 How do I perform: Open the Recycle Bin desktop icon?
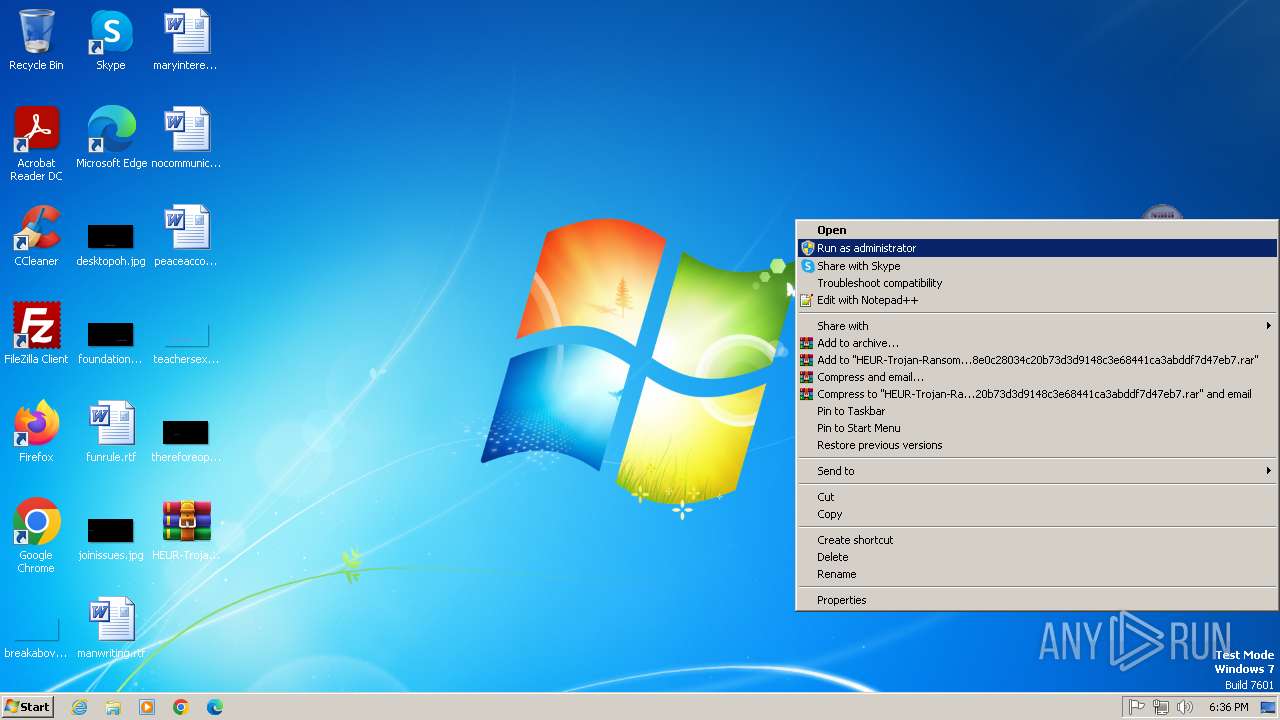click(36, 40)
